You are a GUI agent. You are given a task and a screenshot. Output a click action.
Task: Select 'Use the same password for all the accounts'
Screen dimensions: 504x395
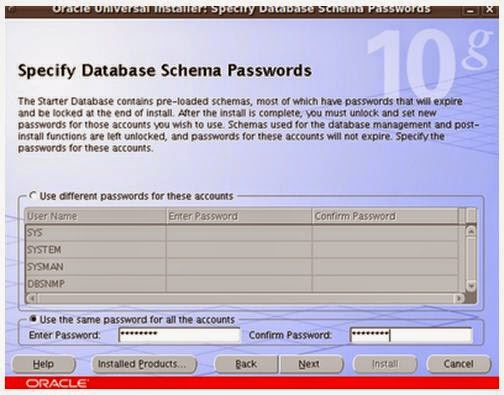pos(33,319)
